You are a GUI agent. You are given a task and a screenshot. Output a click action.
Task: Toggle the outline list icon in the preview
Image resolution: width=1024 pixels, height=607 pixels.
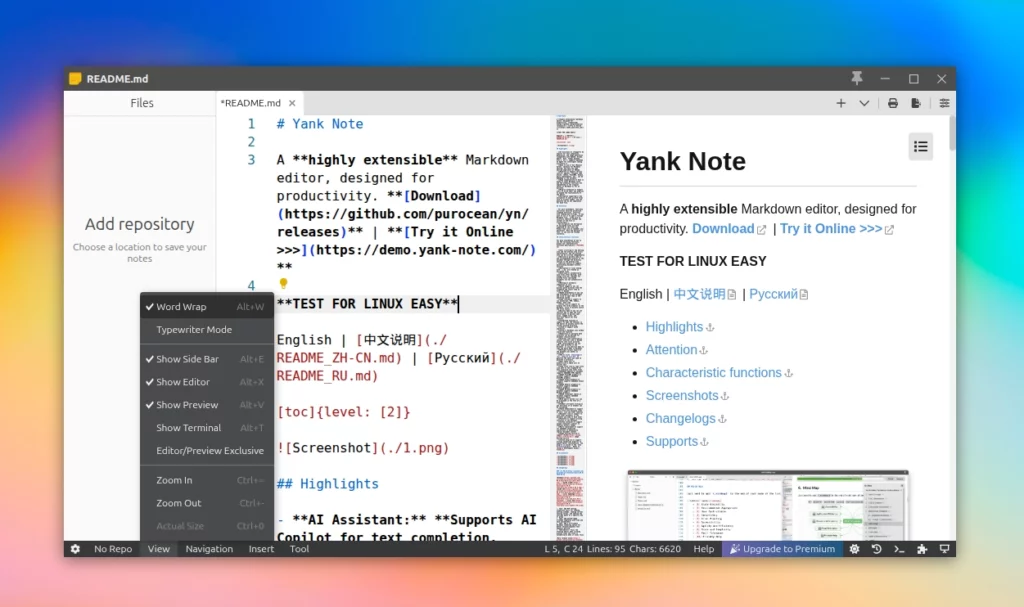[920, 146]
